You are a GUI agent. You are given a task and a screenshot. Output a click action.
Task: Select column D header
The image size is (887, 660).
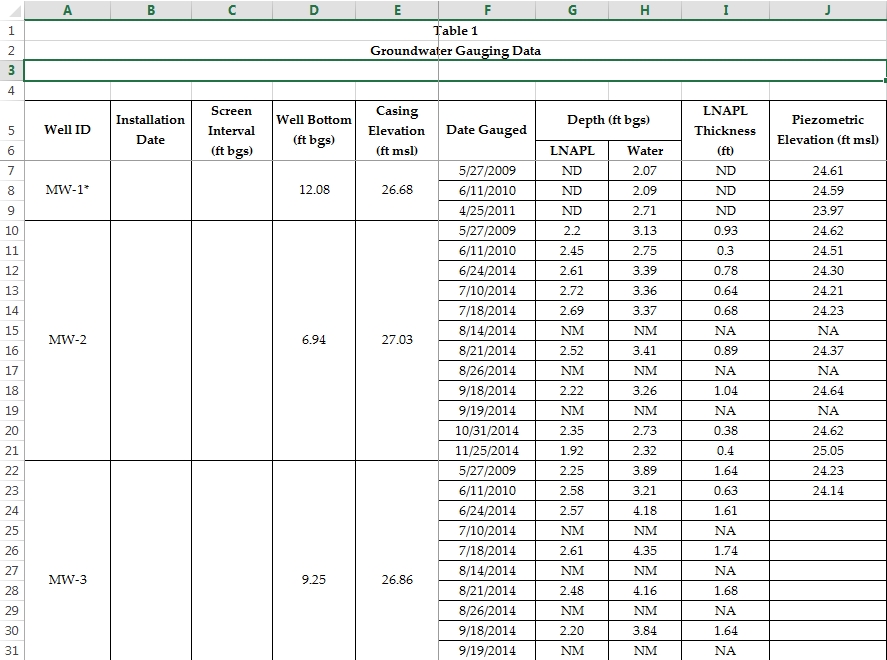(x=314, y=10)
